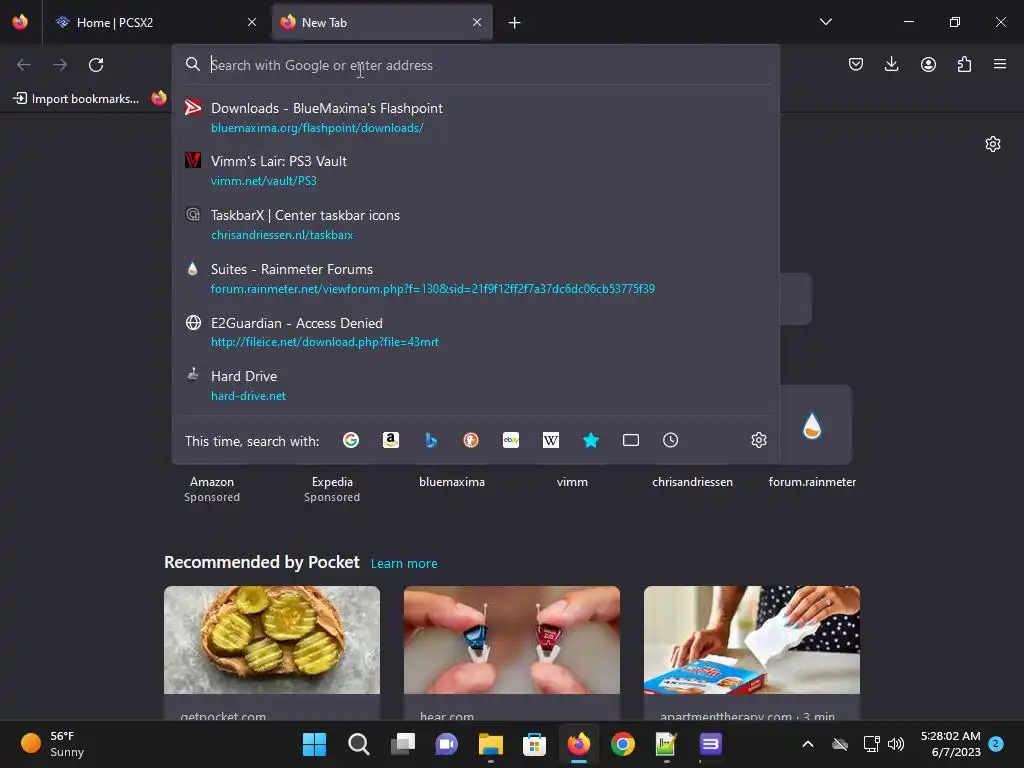Image resolution: width=1024 pixels, height=768 pixels.
Task: Switch to Google Chrome on taskbar
Action: tap(622, 744)
